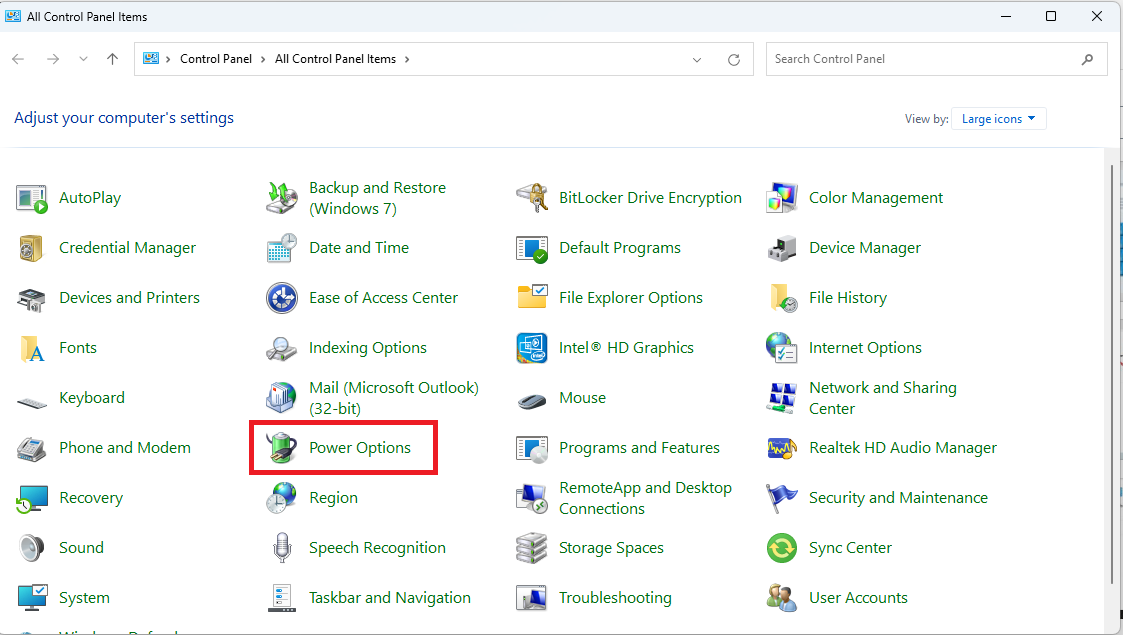The height and width of the screenshot is (635, 1123).
Task: Open the Device Manager link
Action: point(864,248)
